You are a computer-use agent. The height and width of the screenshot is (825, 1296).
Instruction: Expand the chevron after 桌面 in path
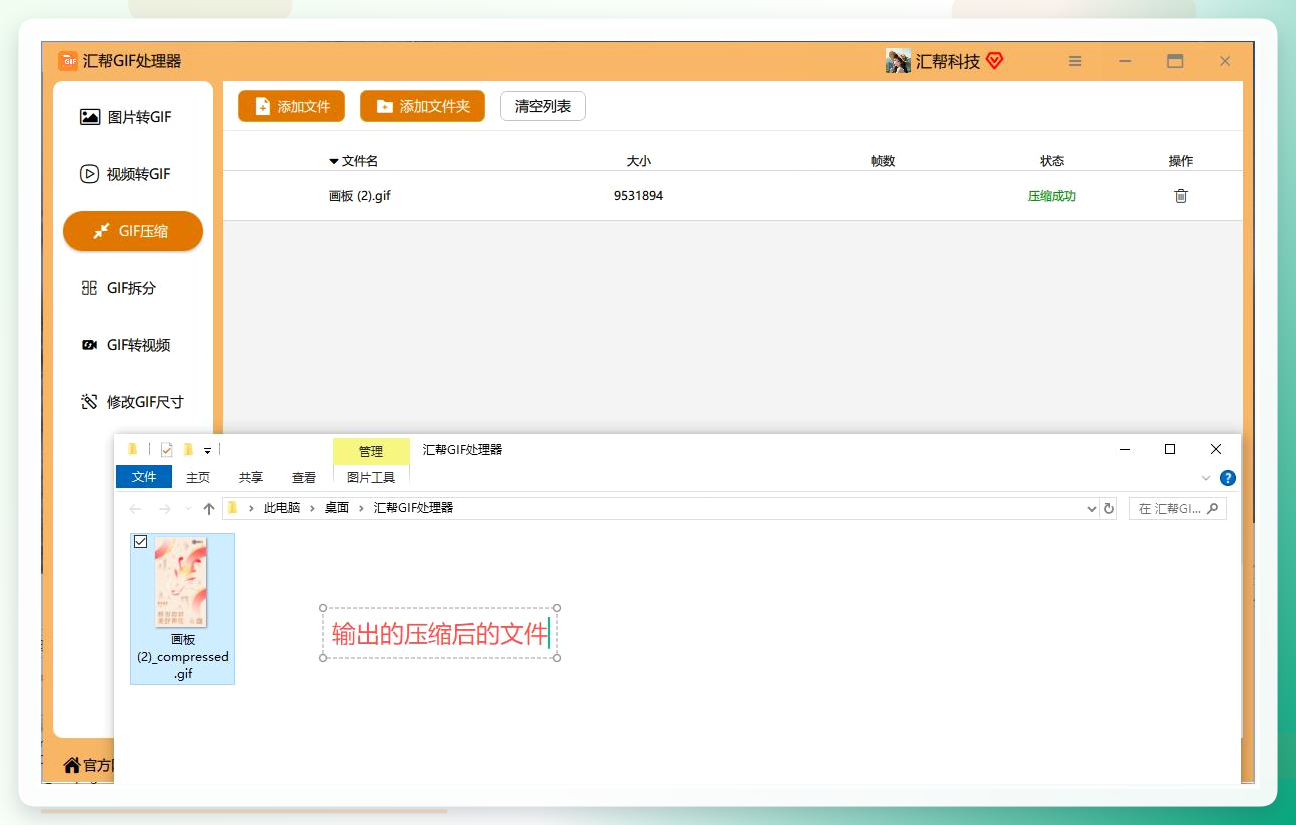click(361, 508)
